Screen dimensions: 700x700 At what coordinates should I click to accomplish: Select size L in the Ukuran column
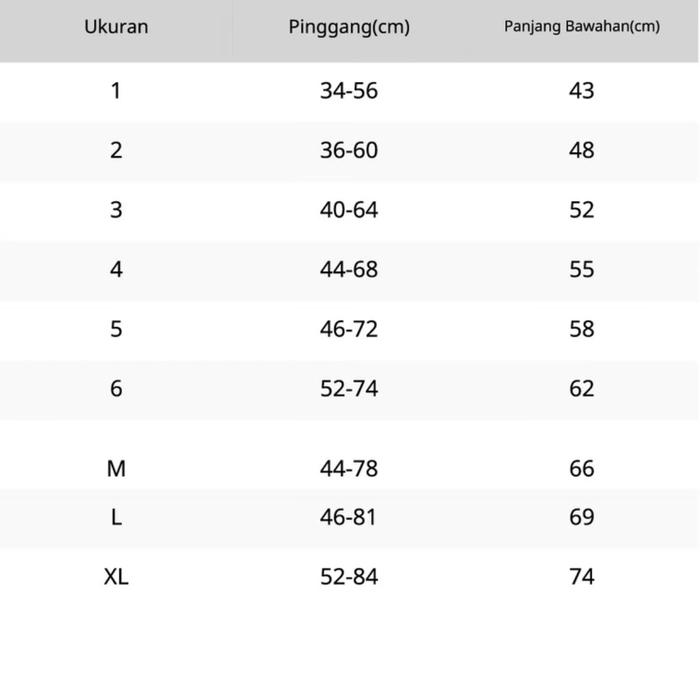(116, 518)
